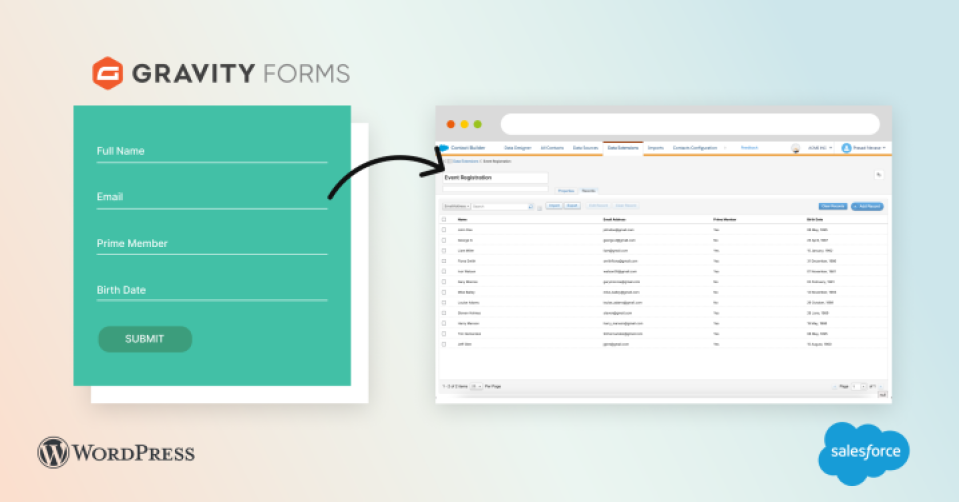
Task: Click the Export button
Action: [x=572, y=206]
